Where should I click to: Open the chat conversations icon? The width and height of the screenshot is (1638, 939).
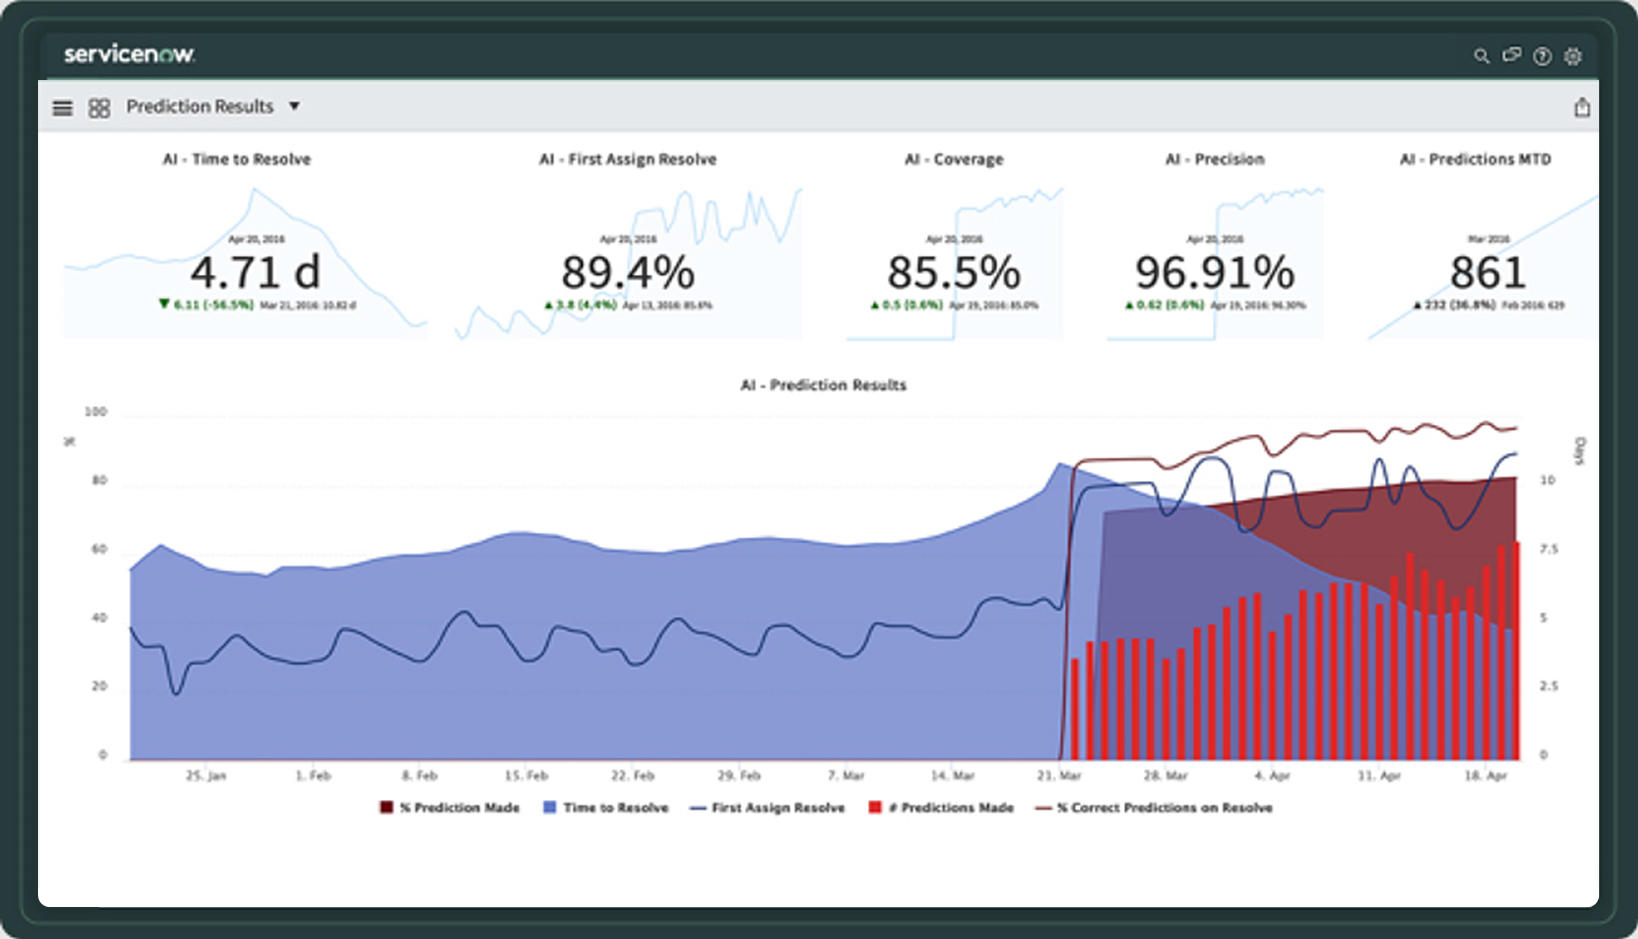[1511, 56]
